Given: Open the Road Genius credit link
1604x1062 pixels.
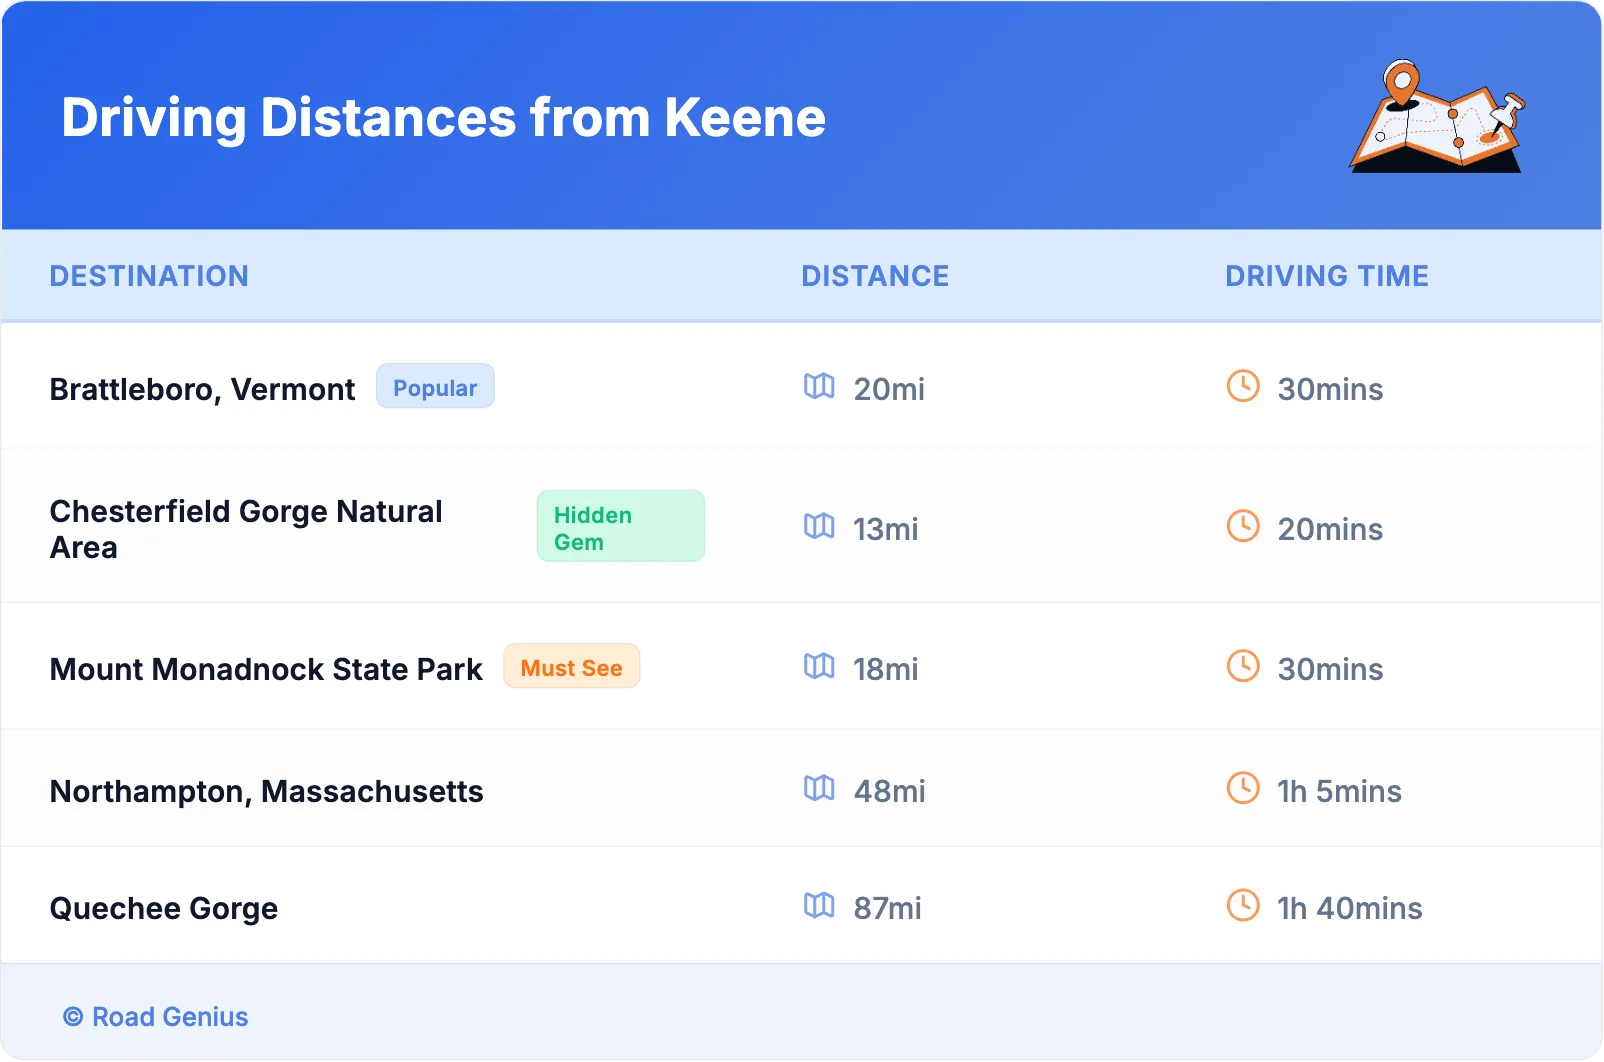Looking at the screenshot, I should pyautogui.click(x=156, y=1017).
